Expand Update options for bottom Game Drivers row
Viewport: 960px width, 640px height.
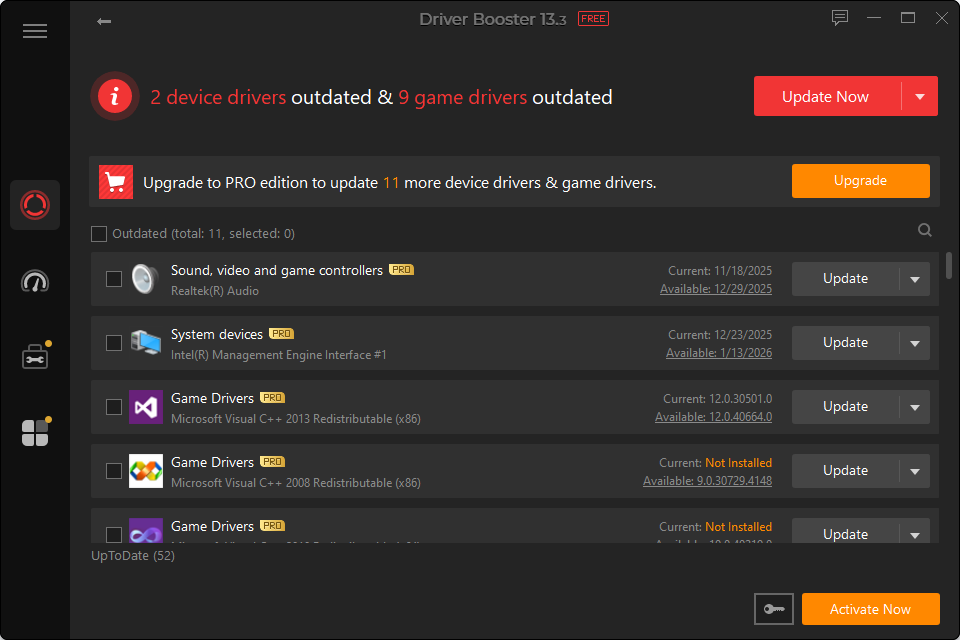click(x=915, y=535)
